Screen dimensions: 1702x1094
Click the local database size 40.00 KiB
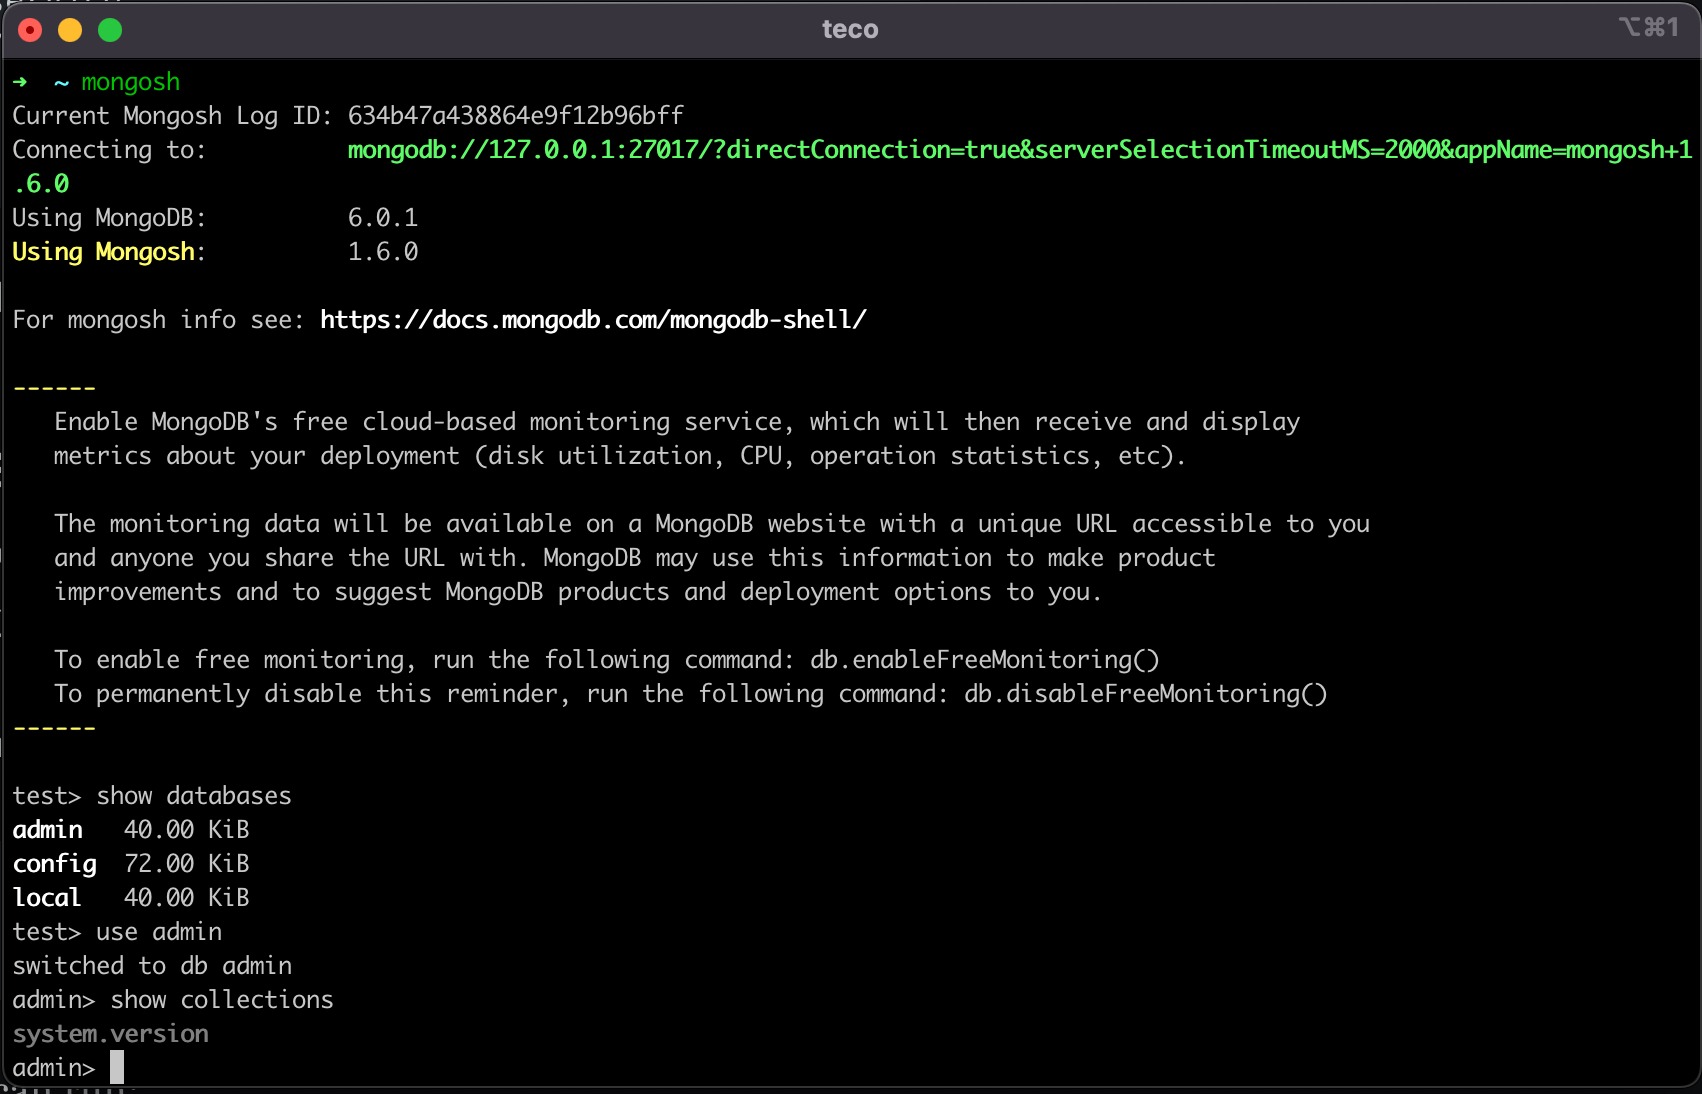(x=187, y=897)
